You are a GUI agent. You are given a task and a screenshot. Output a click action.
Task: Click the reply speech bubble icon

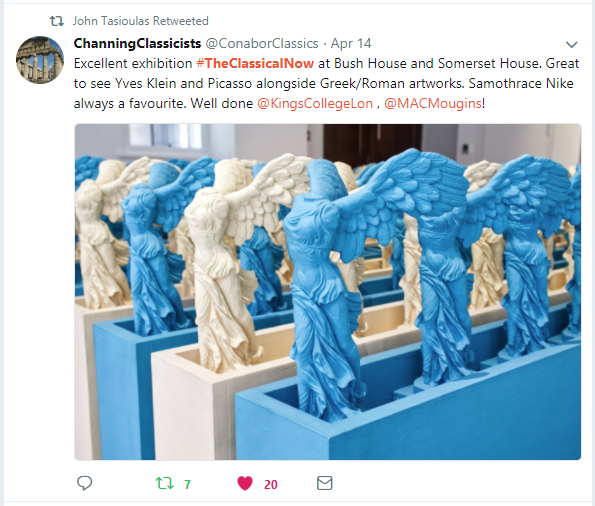point(84,483)
